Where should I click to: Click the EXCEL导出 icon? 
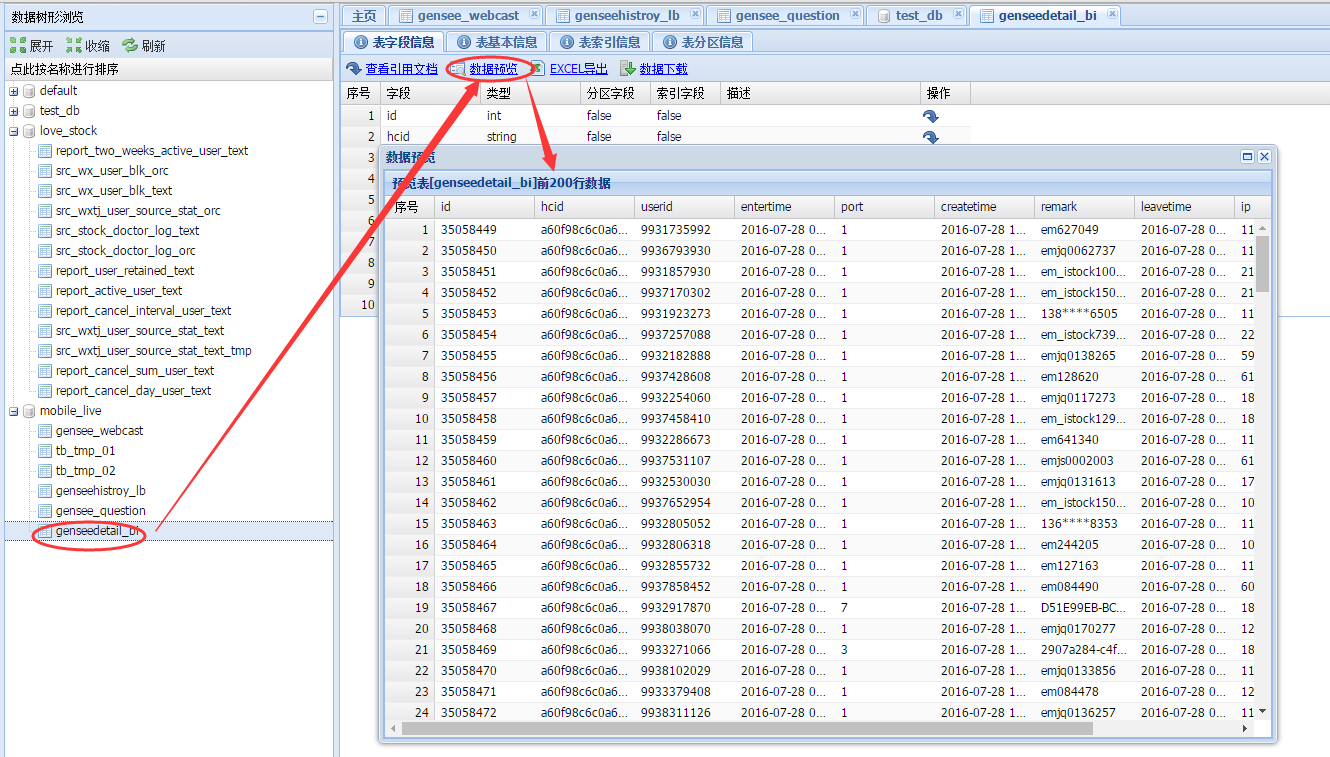click(537, 69)
